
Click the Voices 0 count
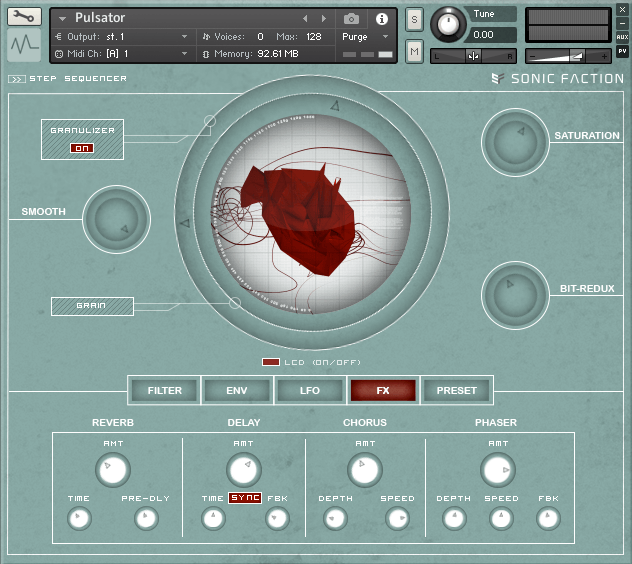tap(260, 37)
